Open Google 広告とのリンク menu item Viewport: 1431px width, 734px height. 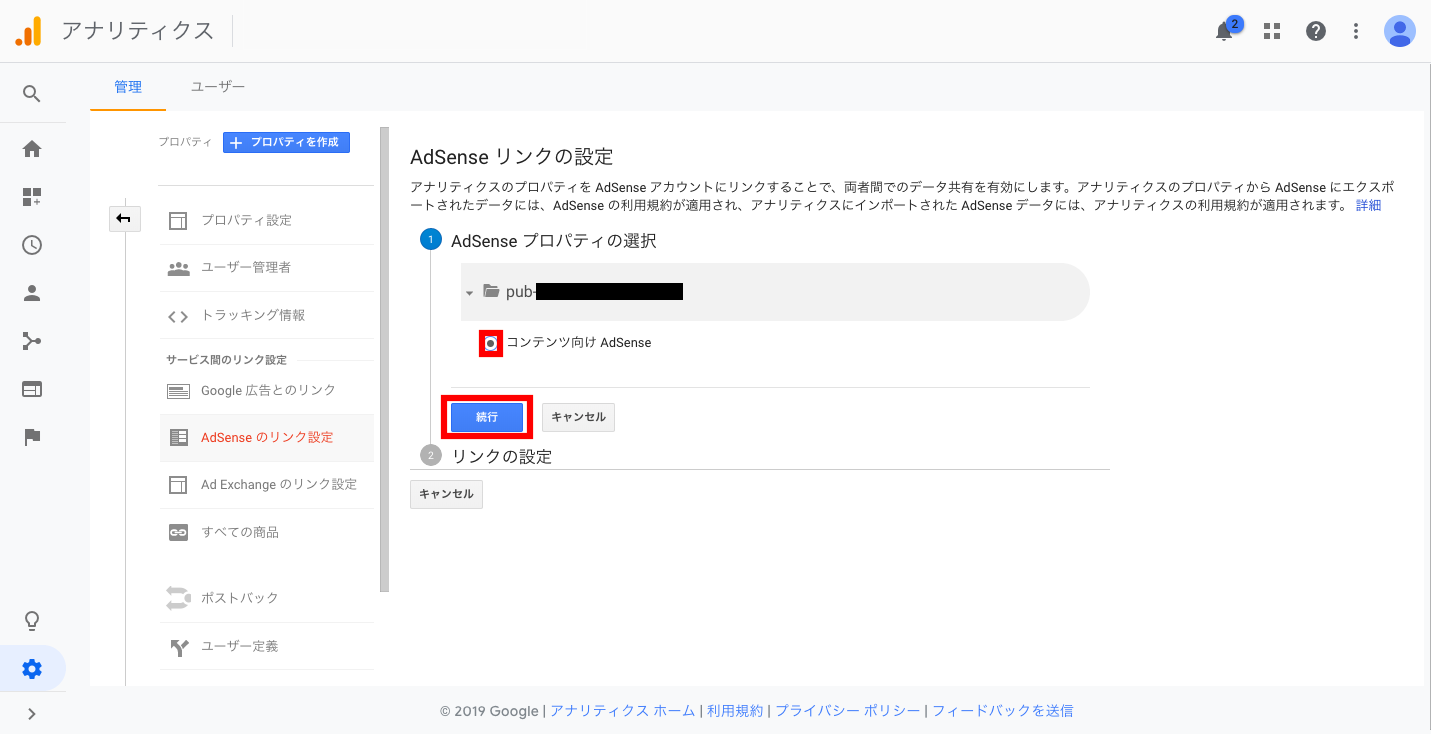point(266,390)
